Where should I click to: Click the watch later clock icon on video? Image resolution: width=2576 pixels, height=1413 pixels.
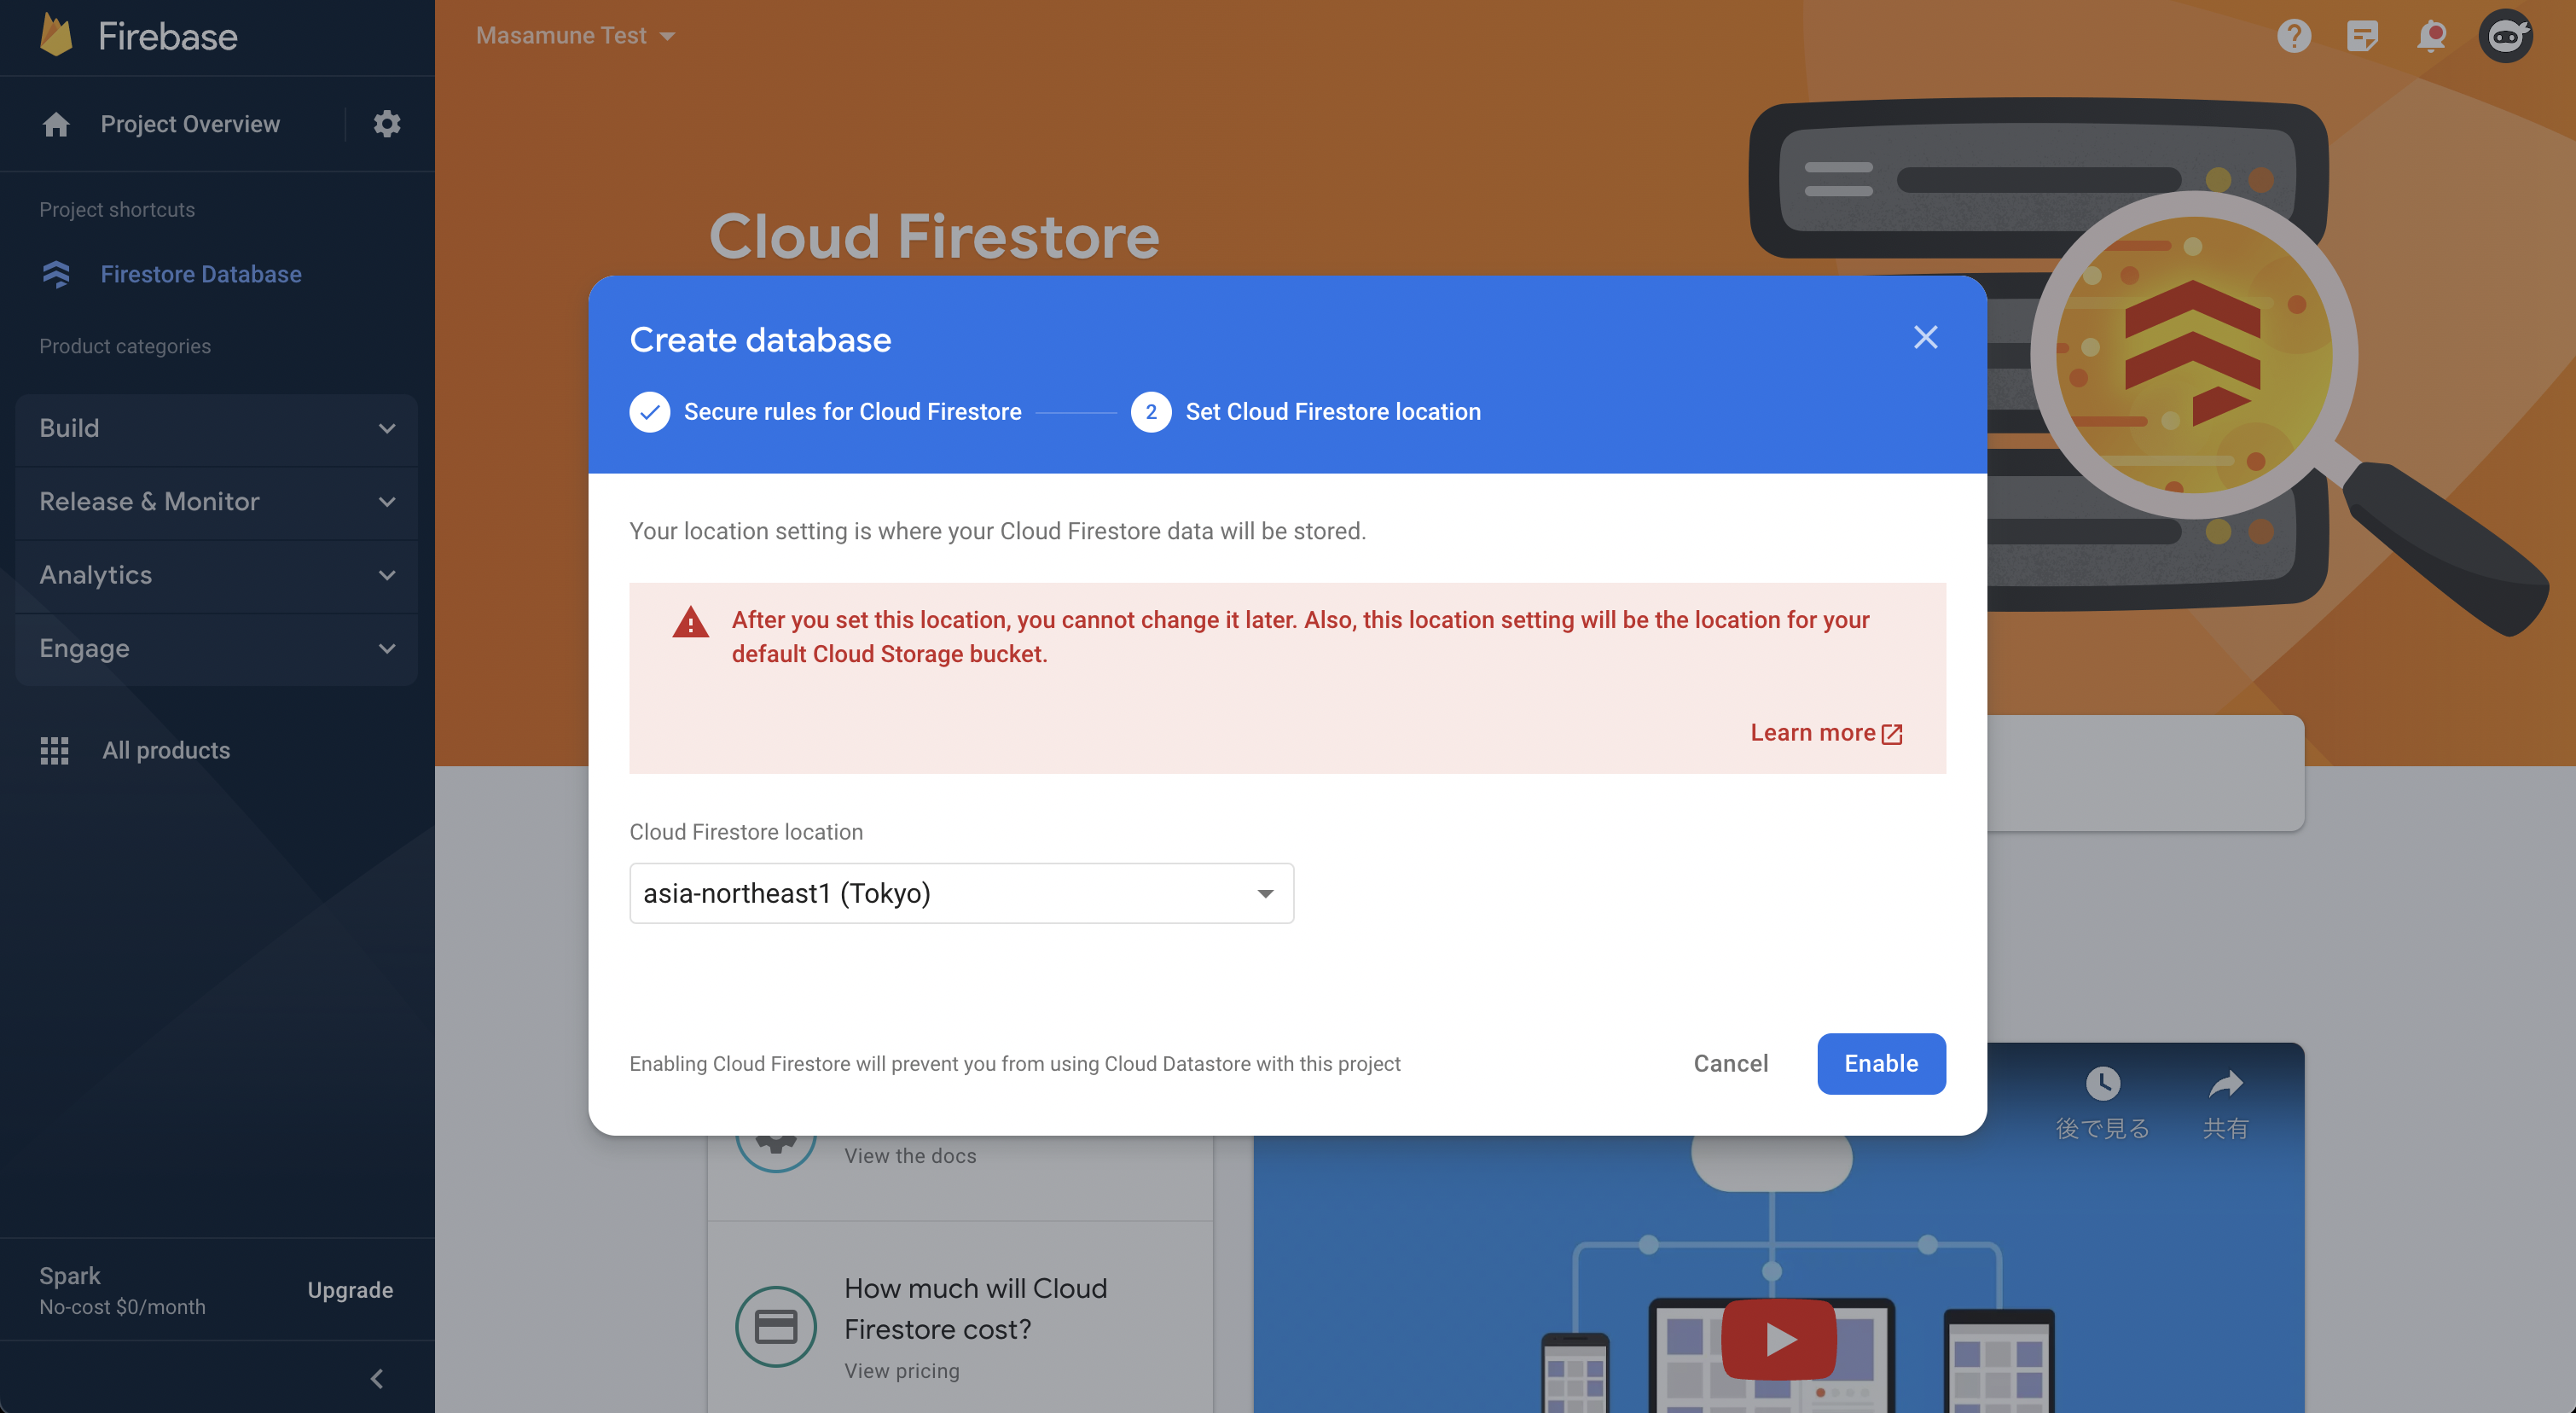pyautogui.click(x=2102, y=1083)
